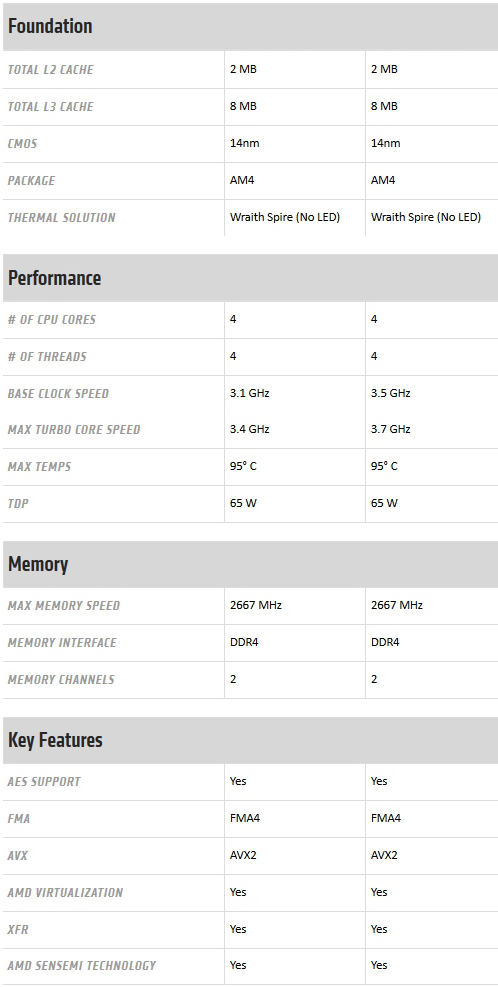Screen dimensions: 498x987
Task: Click the CMOS row label
Action: pos(23,144)
